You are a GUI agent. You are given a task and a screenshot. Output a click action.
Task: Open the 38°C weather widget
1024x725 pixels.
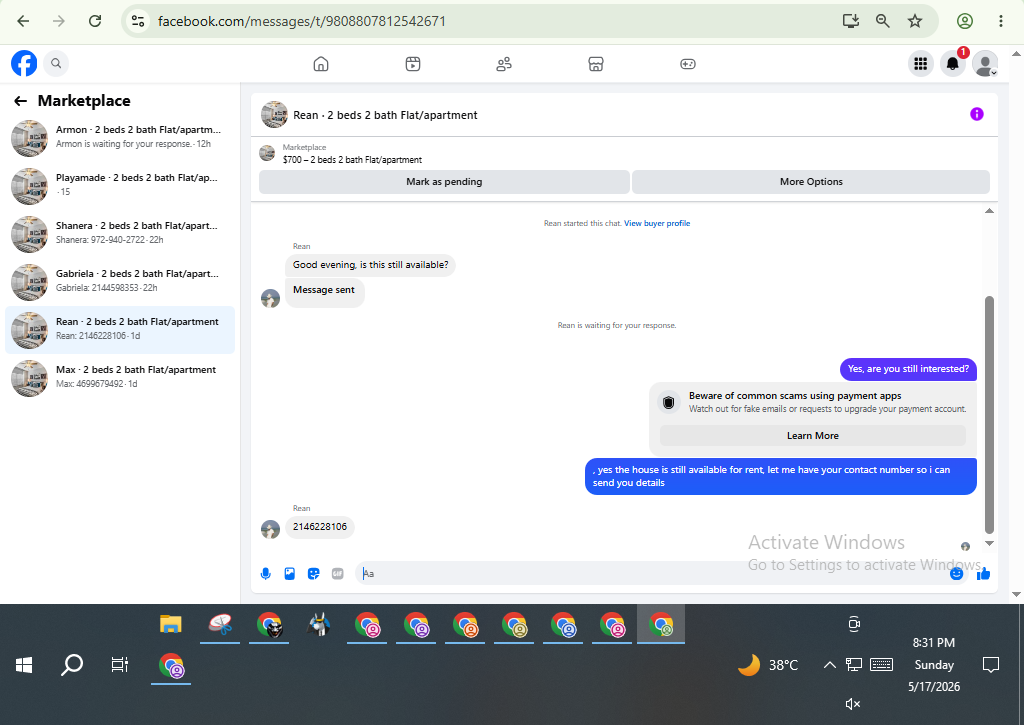pyautogui.click(x=768, y=665)
